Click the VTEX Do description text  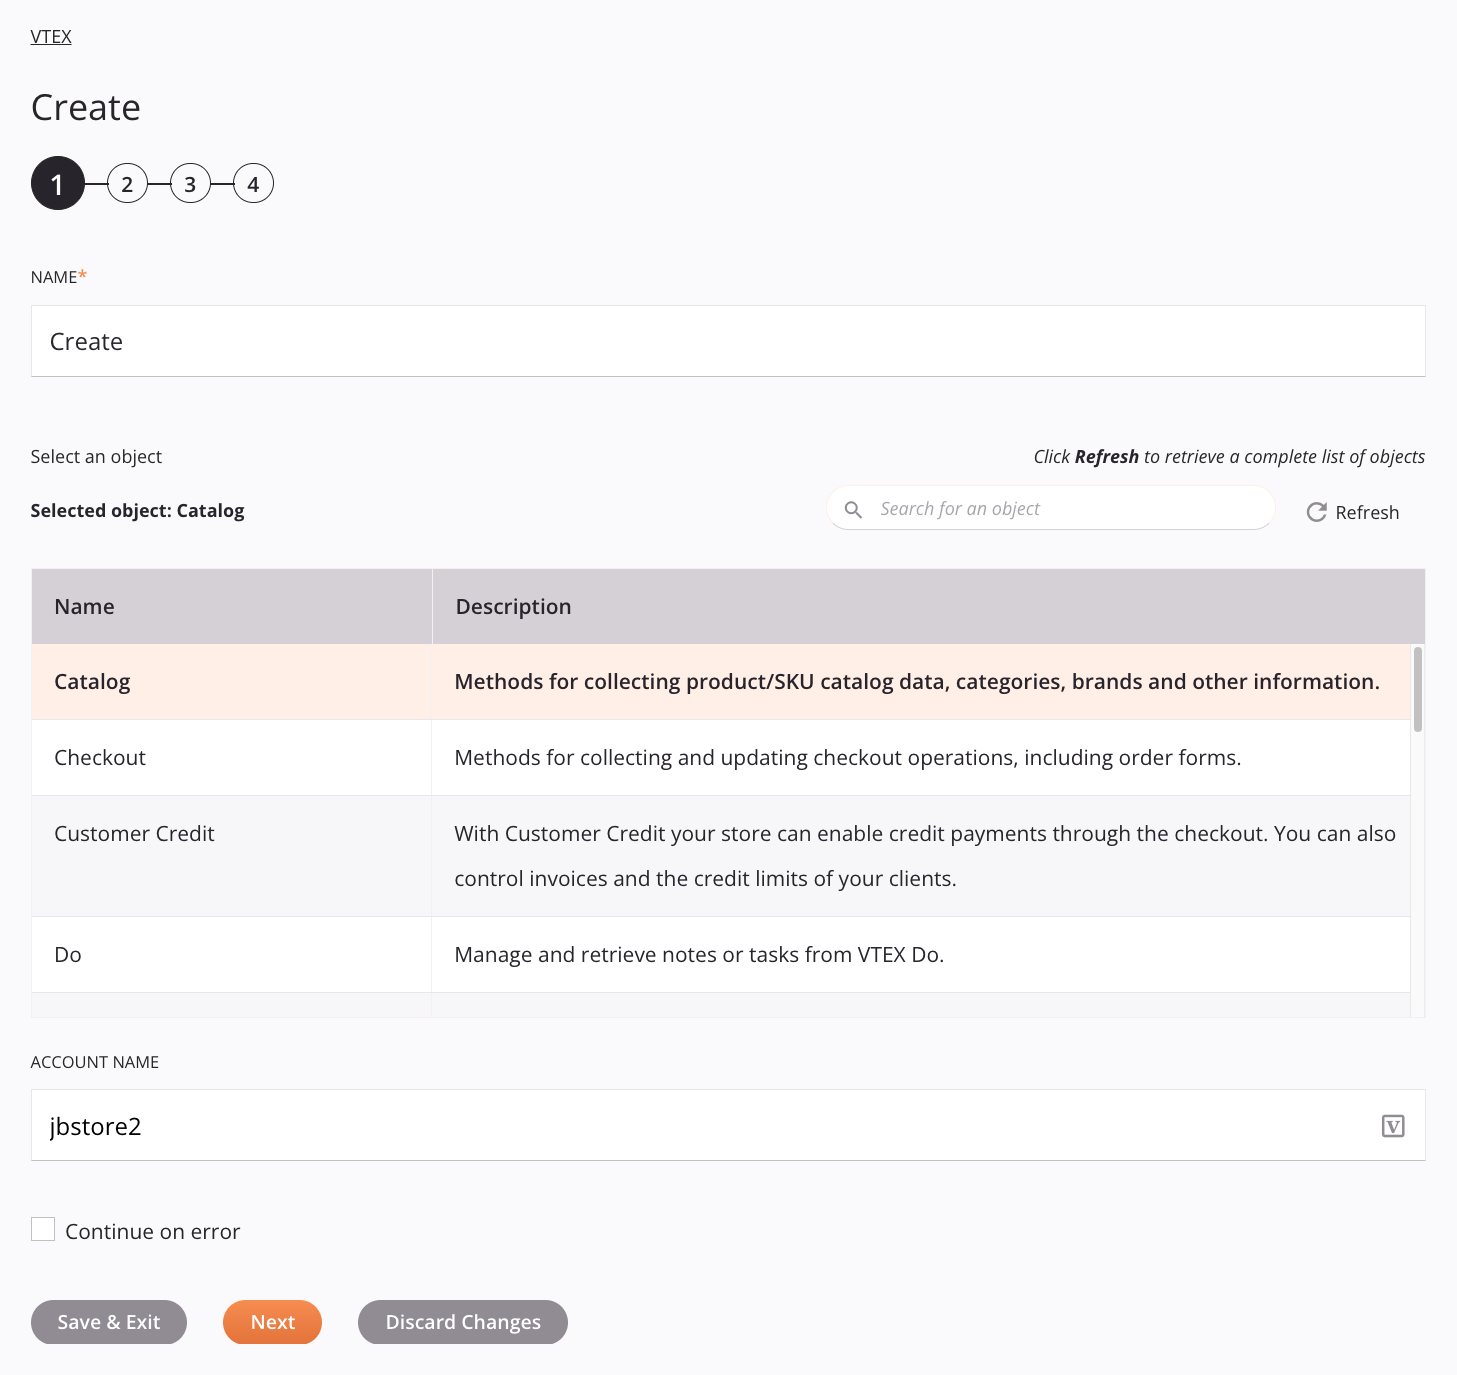(x=699, y=955)
